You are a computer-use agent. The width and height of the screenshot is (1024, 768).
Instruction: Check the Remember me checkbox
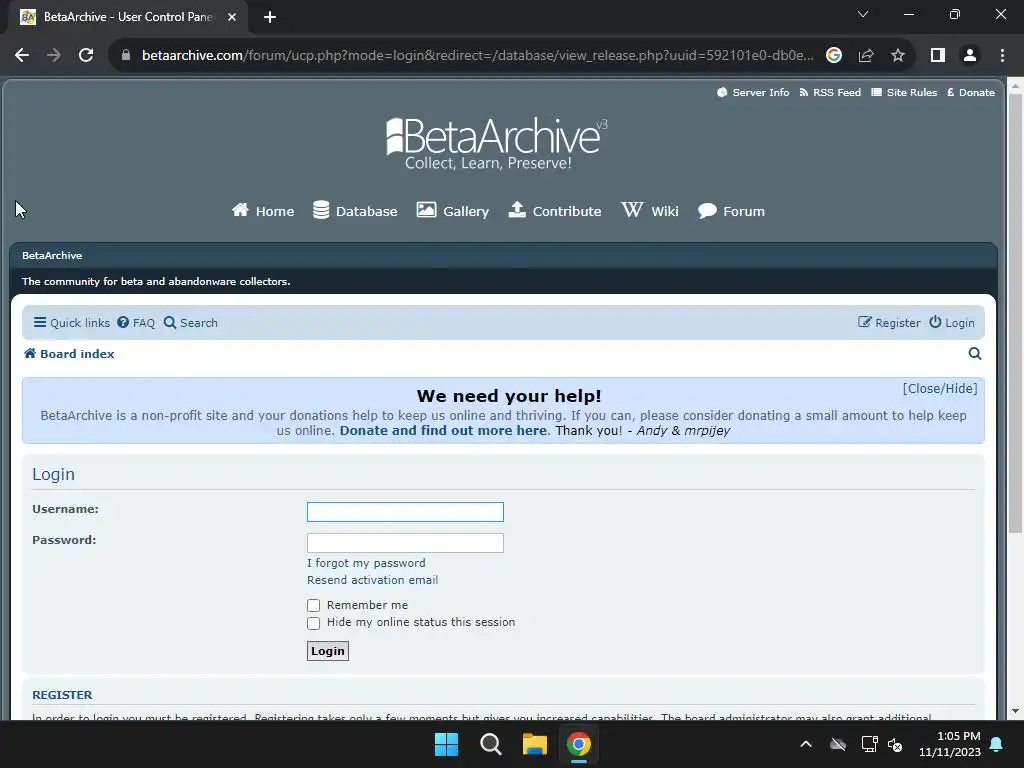tap(313, 605)
